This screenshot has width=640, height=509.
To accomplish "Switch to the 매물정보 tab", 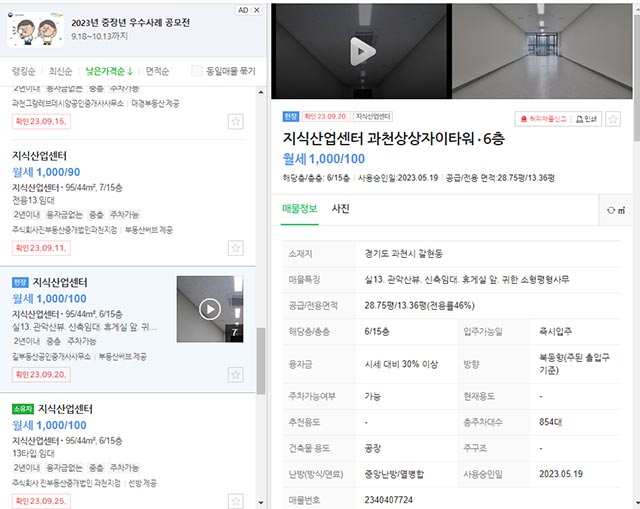I will coord(300,209).
